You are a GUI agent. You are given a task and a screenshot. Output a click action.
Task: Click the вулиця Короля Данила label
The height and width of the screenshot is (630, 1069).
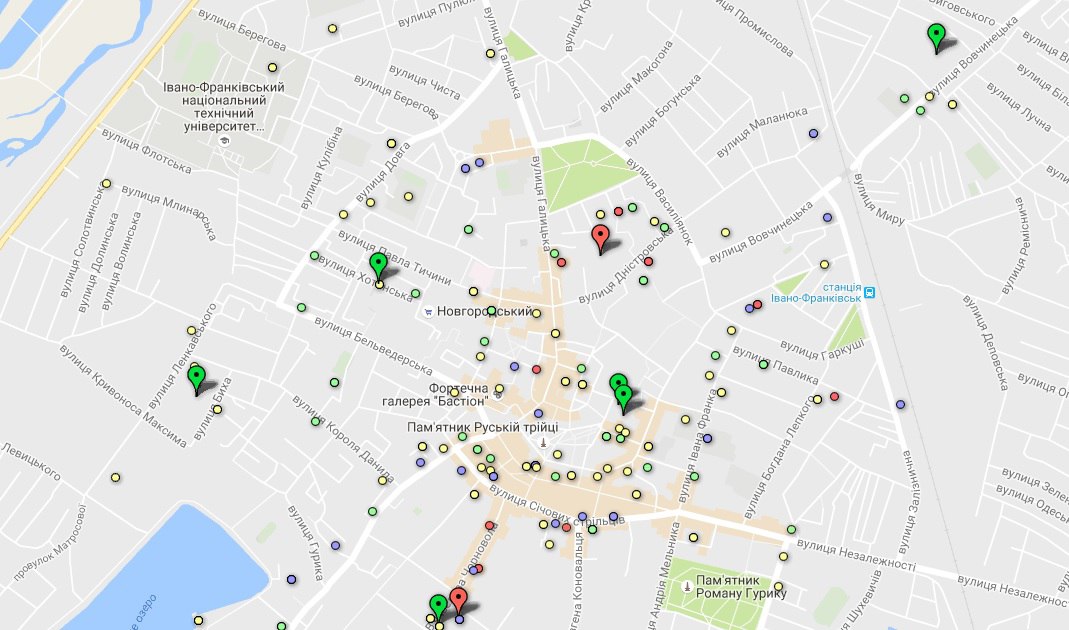[344, 440]
